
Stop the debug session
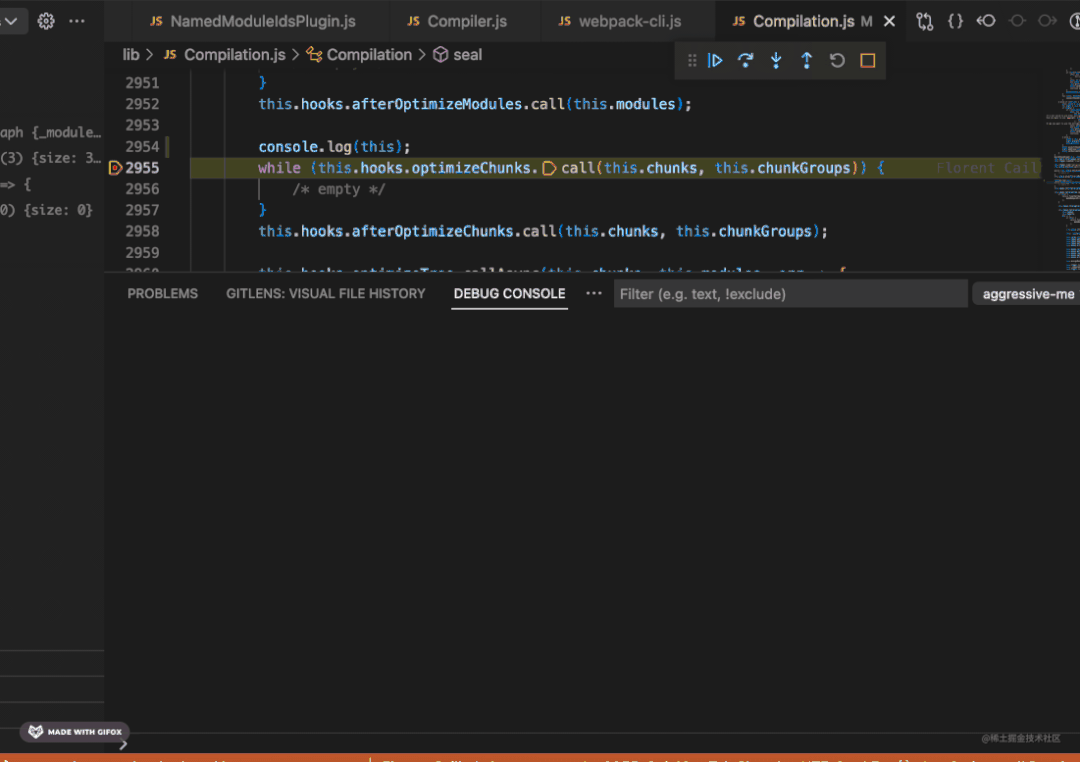tap(868, 61)
